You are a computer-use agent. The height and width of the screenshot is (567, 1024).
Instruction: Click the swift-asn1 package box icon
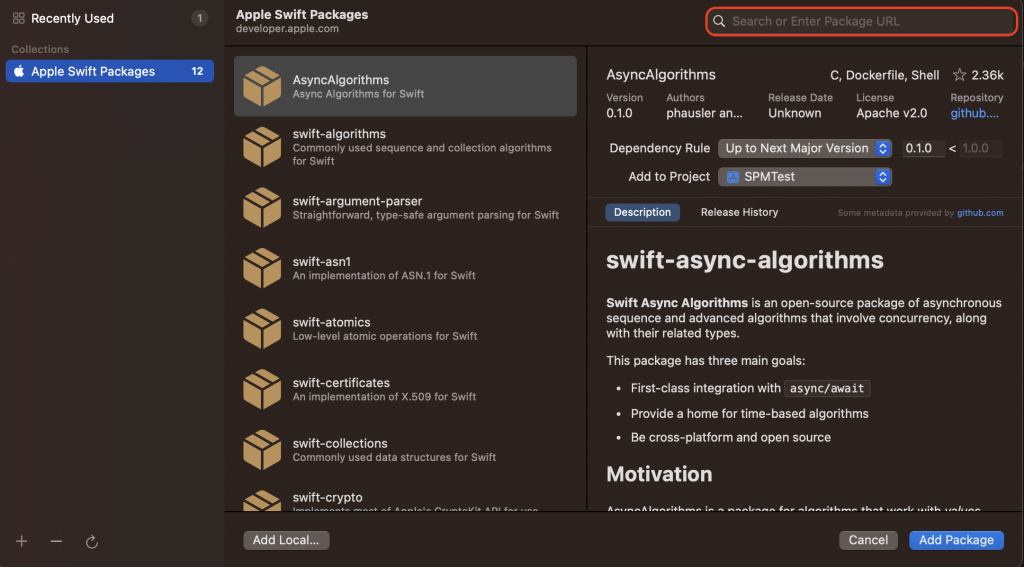tap(262, 268)
